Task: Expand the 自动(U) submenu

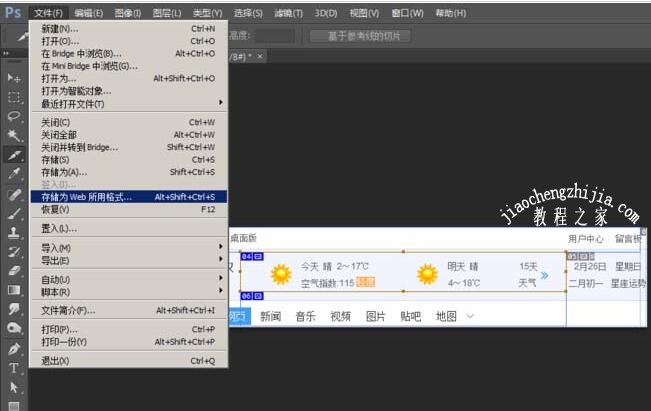Action: tap(221, 278)
